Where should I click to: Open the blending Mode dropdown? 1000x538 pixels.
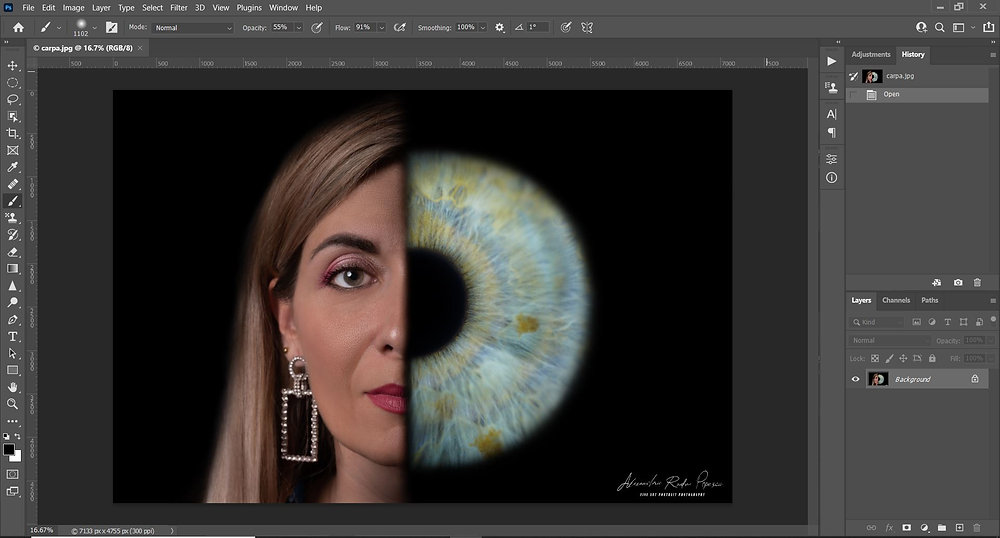coord(192,28)
